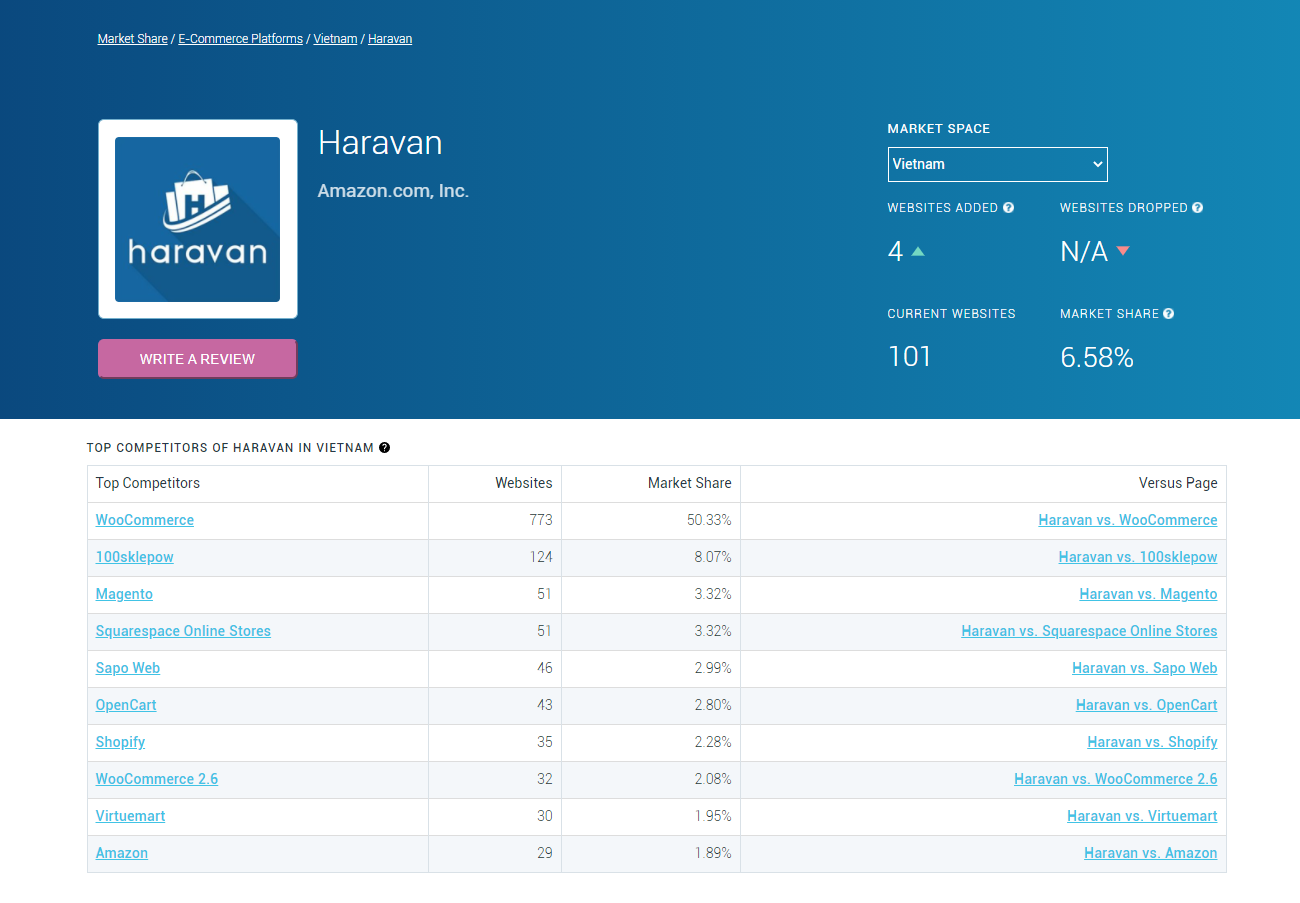
Task: Open the Market Space Vietnam dropdown
Action: 997,164
